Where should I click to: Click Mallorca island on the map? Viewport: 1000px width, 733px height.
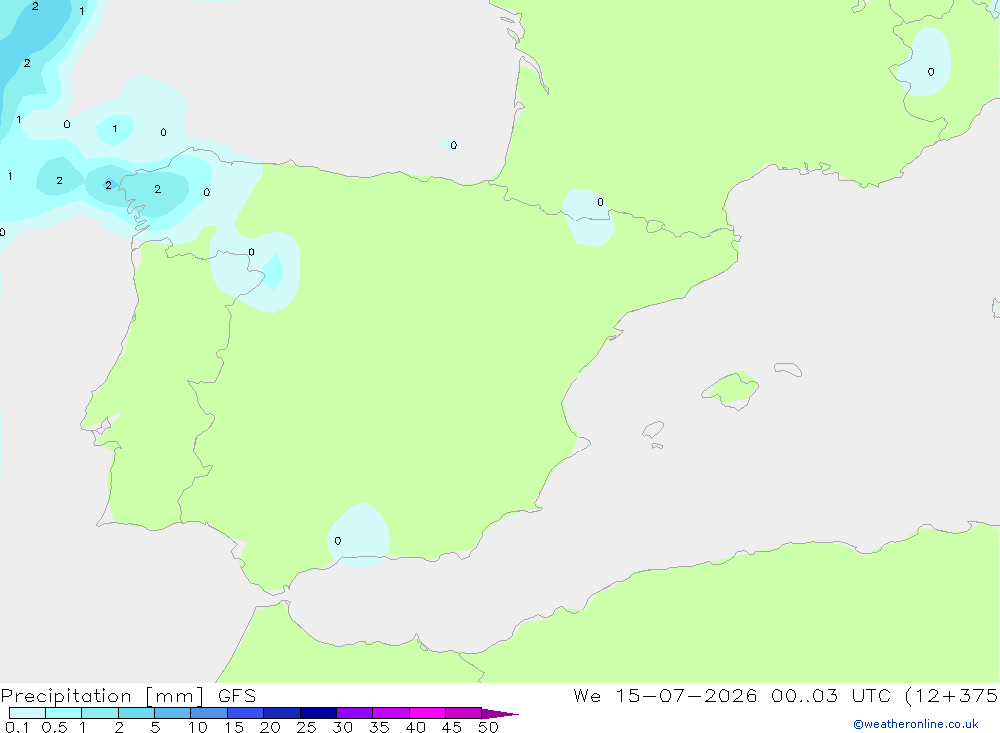point(731,389)
